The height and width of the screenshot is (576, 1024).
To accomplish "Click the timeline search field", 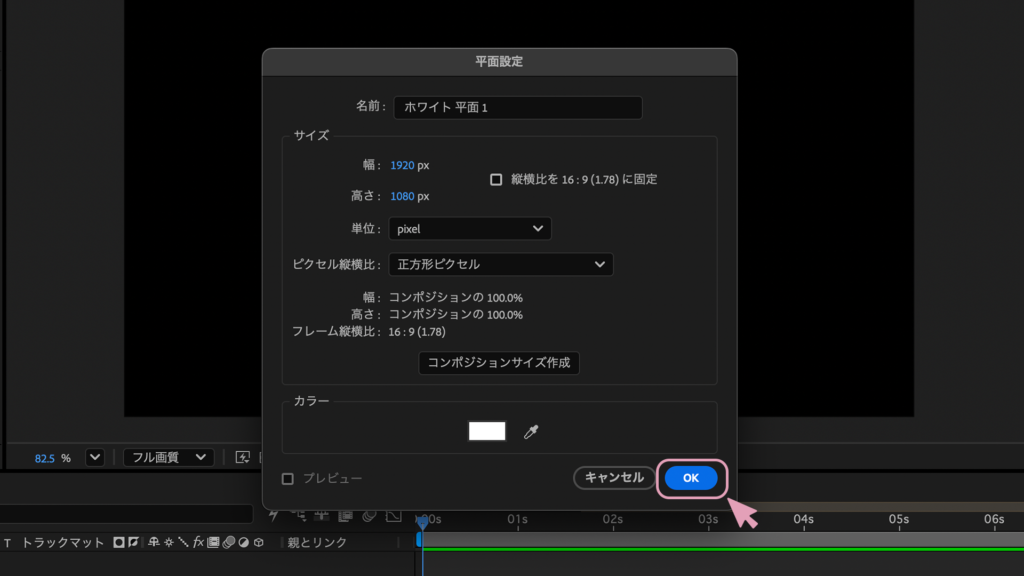I will [x=125, y=514].
